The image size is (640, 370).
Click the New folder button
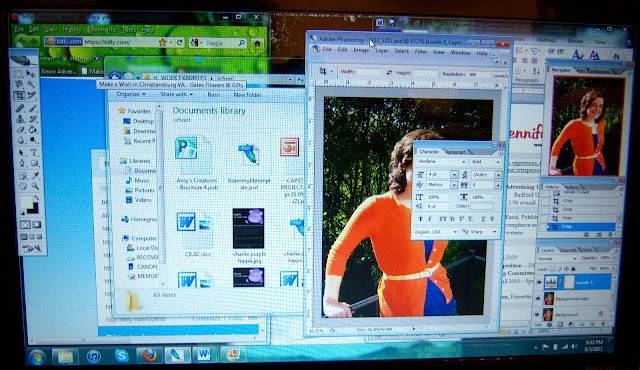(247, 95)
